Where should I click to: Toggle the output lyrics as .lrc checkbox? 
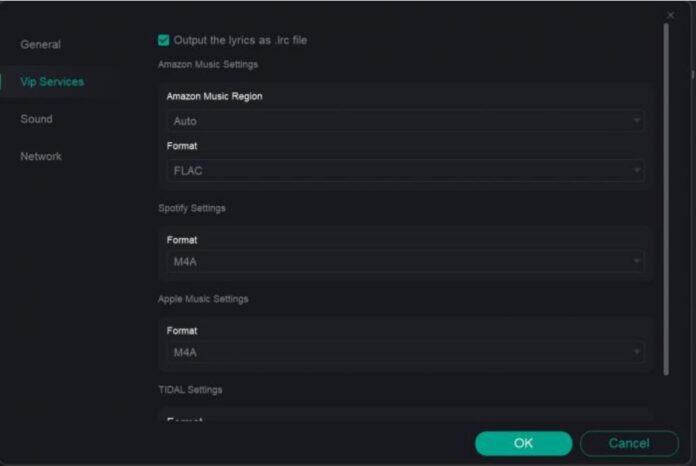(164, 40)
